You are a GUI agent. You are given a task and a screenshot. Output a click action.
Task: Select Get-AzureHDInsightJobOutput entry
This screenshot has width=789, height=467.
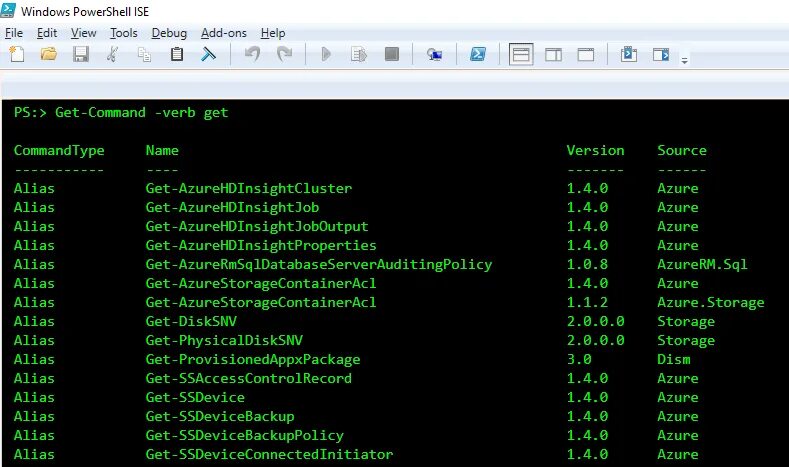pos(257,226)
